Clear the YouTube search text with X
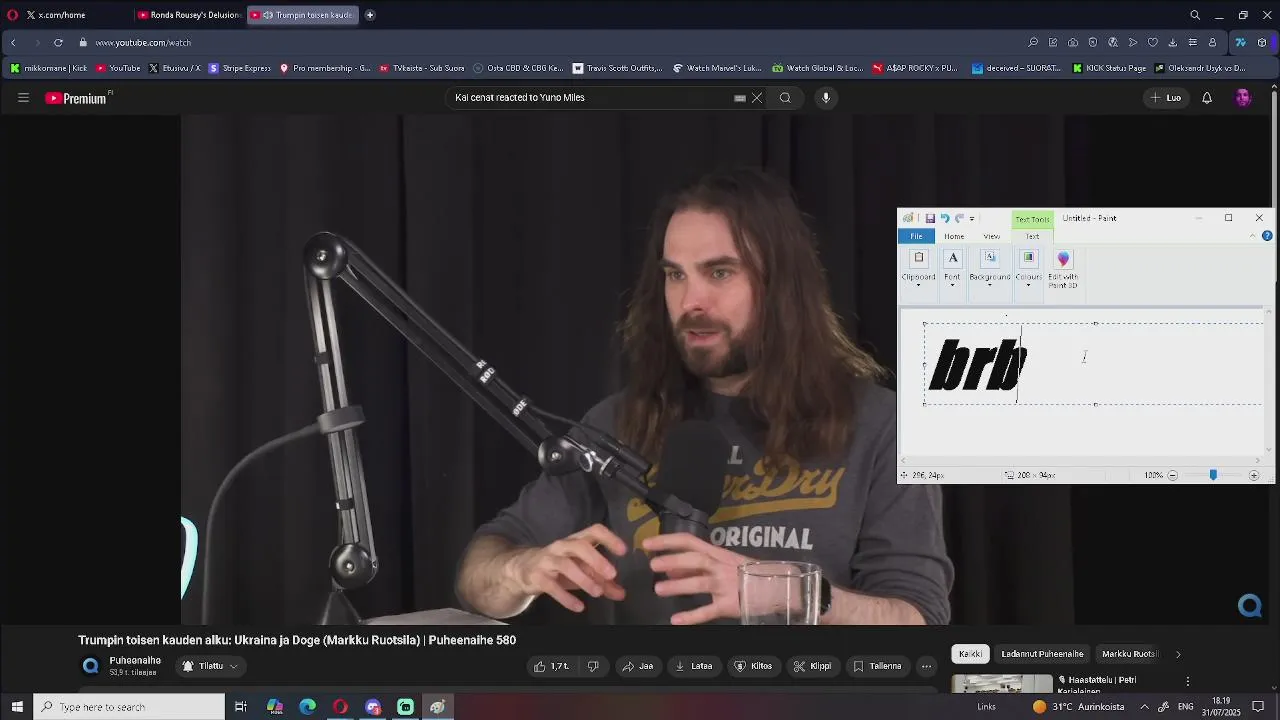Image resolution: width=1280 pixels, height=720 pixels. 757,98
